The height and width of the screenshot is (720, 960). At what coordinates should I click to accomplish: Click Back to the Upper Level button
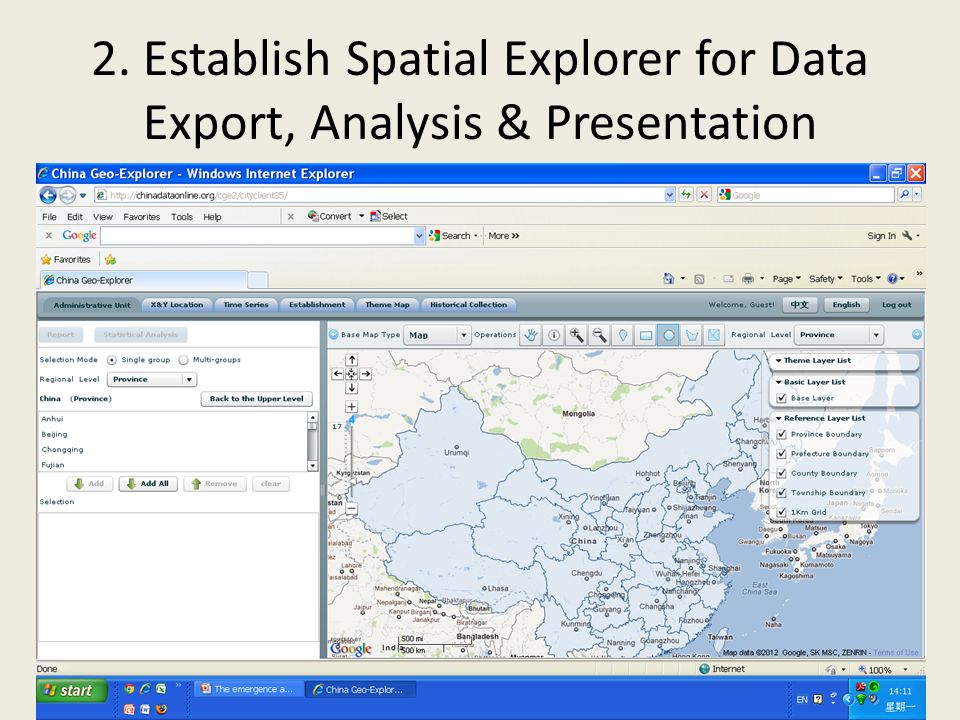[257, 399]
